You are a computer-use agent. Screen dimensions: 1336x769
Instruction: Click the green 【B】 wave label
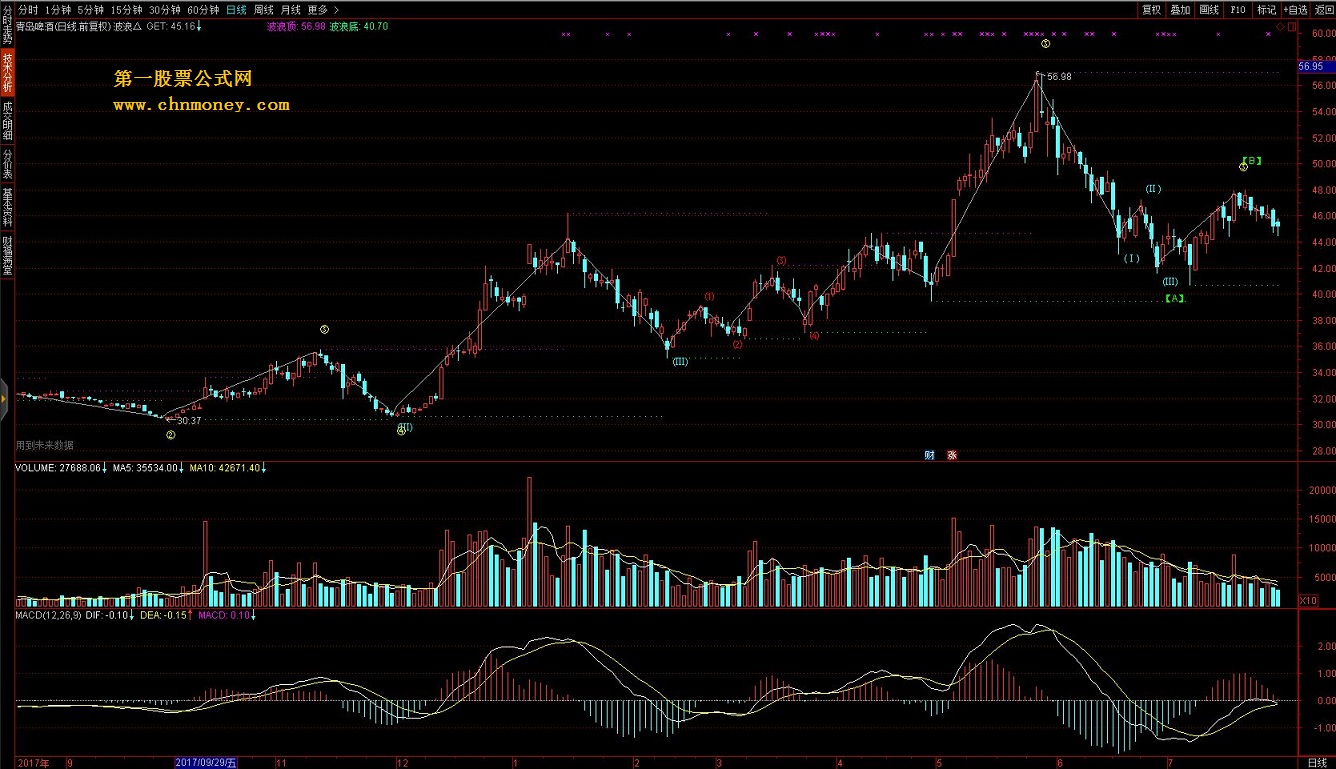1252,160
